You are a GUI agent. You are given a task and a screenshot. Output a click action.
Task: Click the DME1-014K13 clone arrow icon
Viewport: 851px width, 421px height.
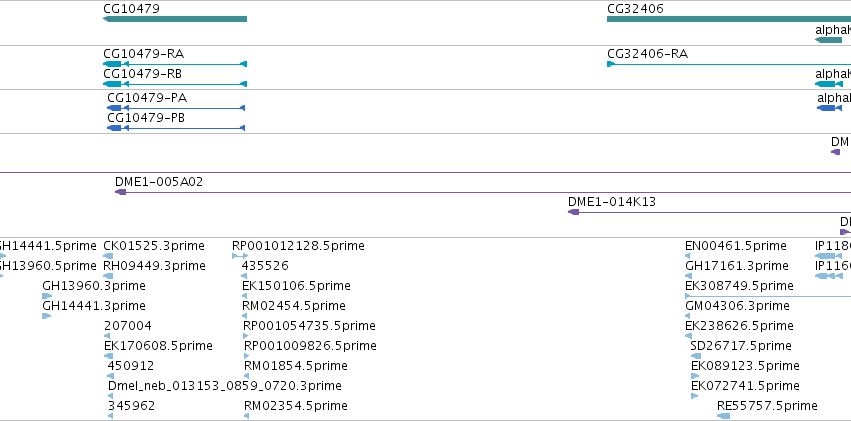[x=573, y=212]
